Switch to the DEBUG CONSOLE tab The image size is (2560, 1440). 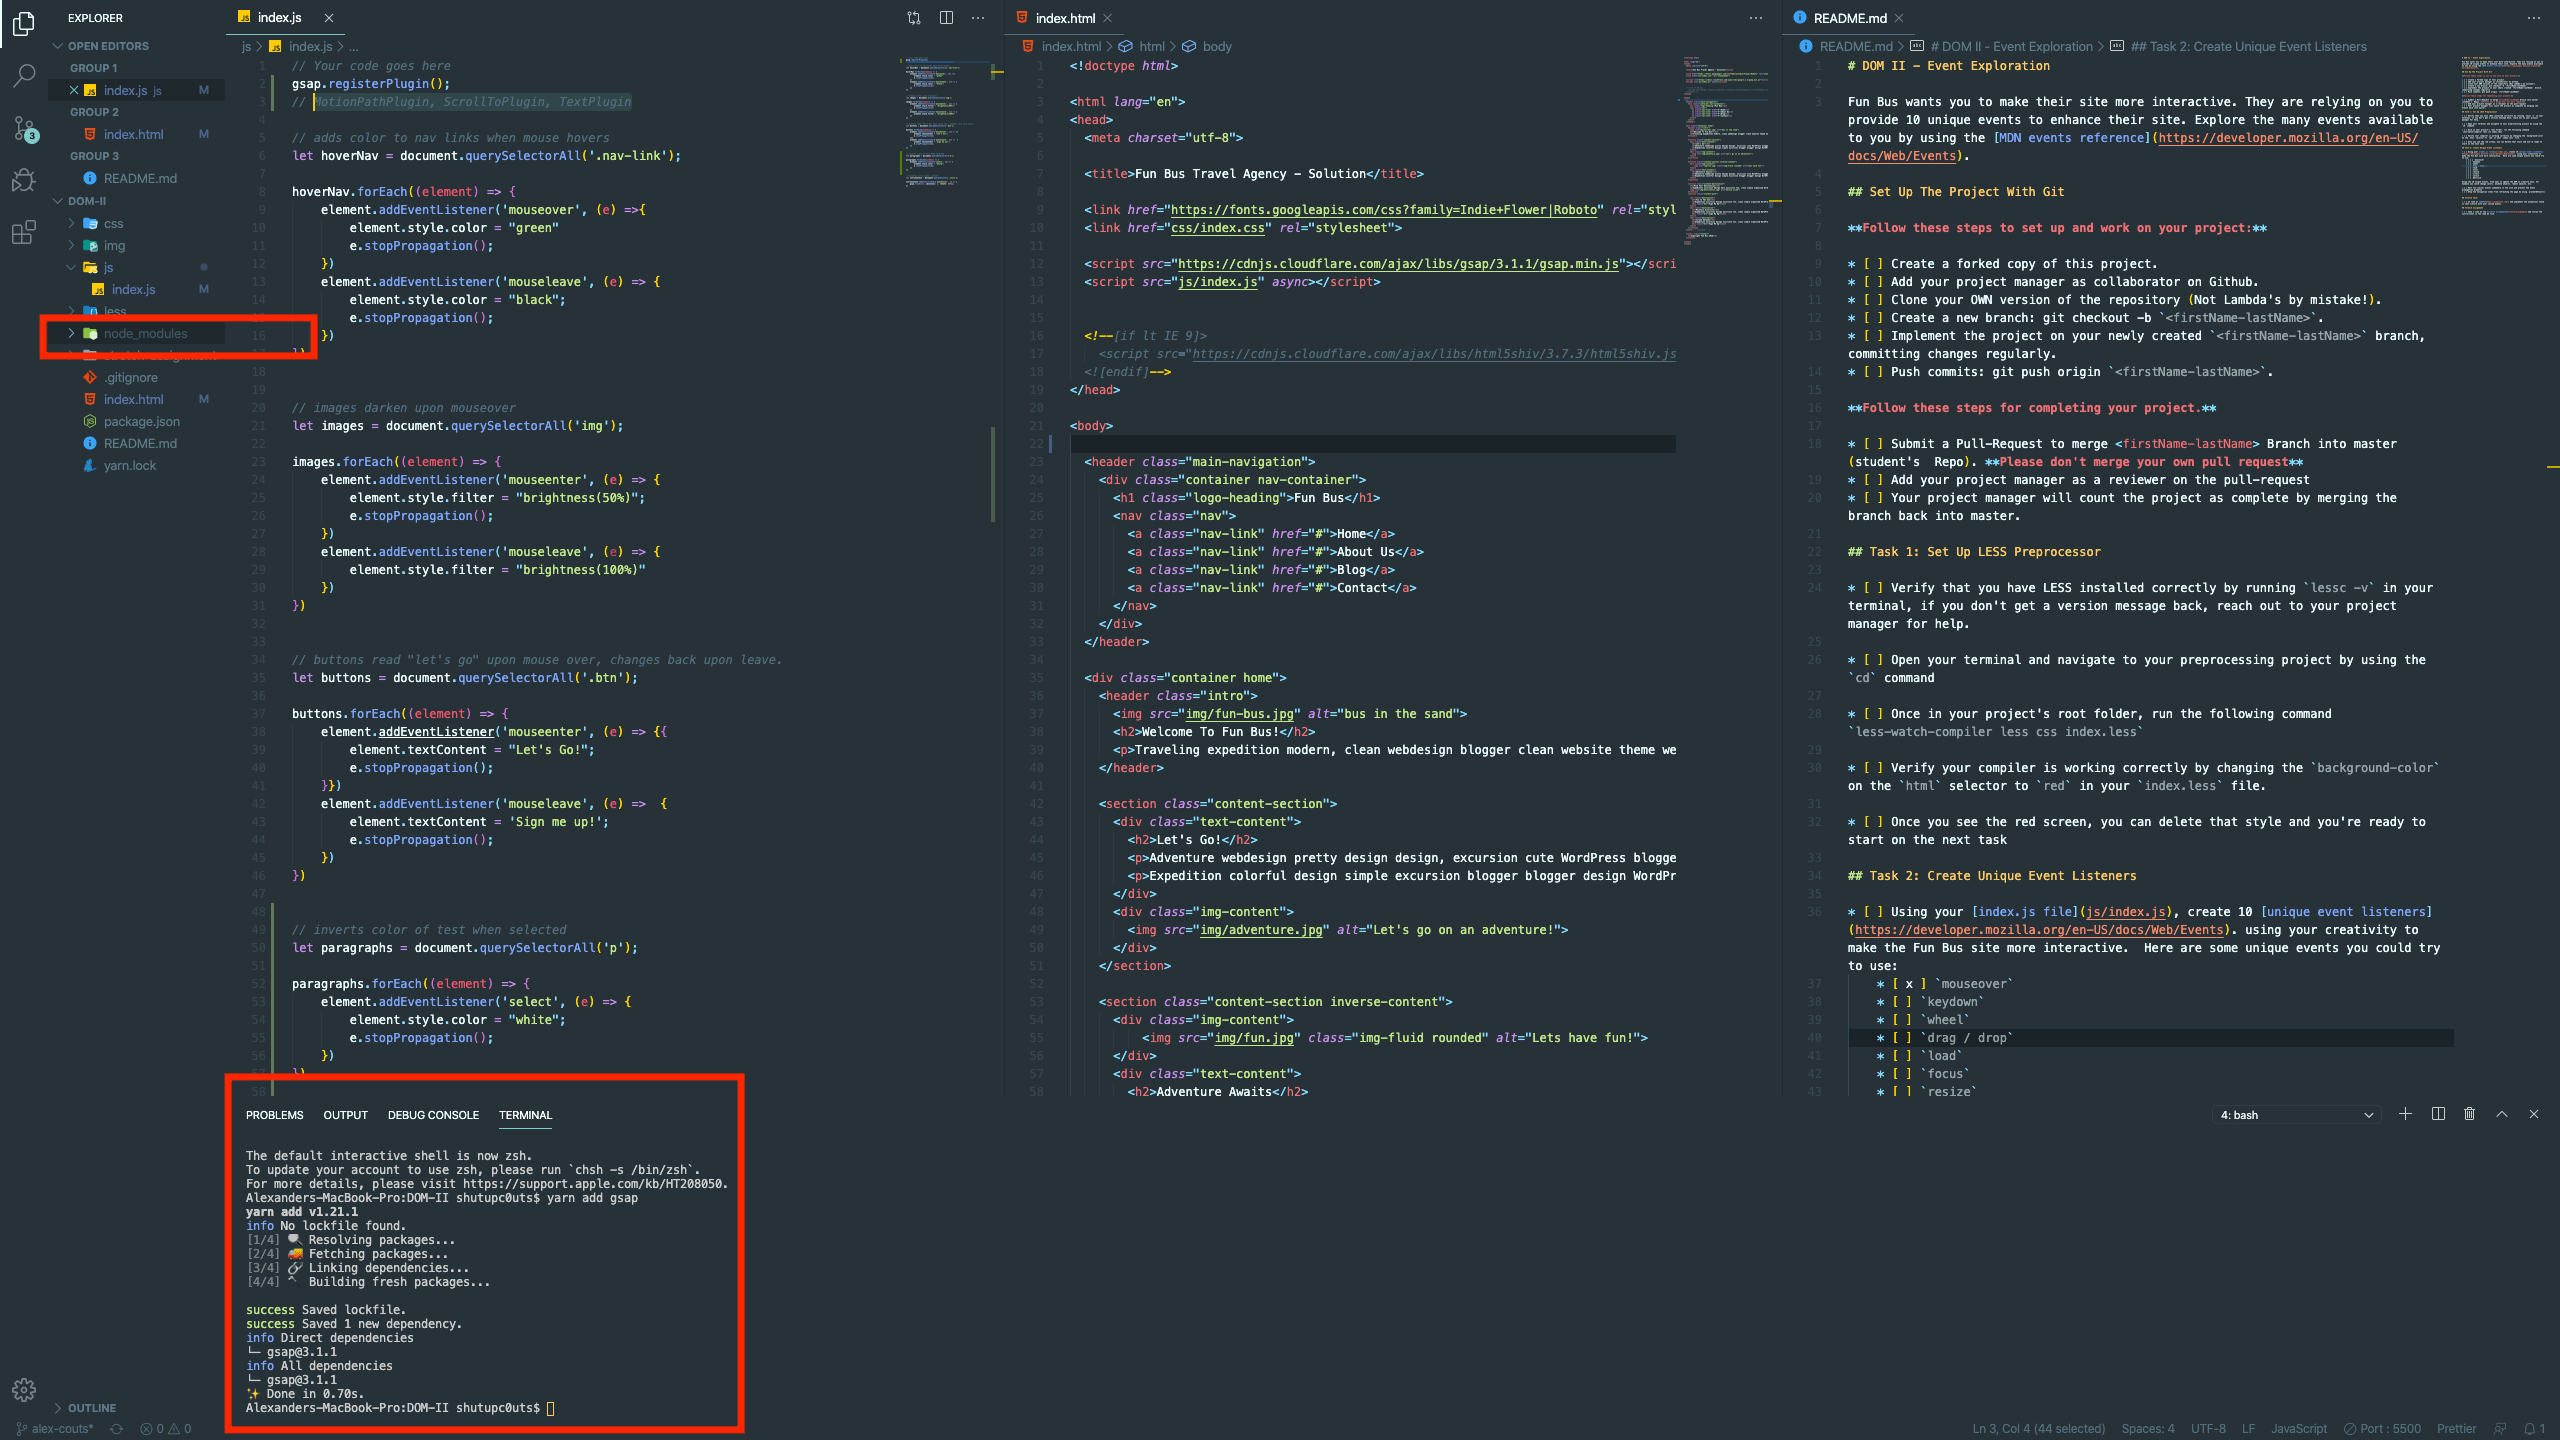(433, 1114)
